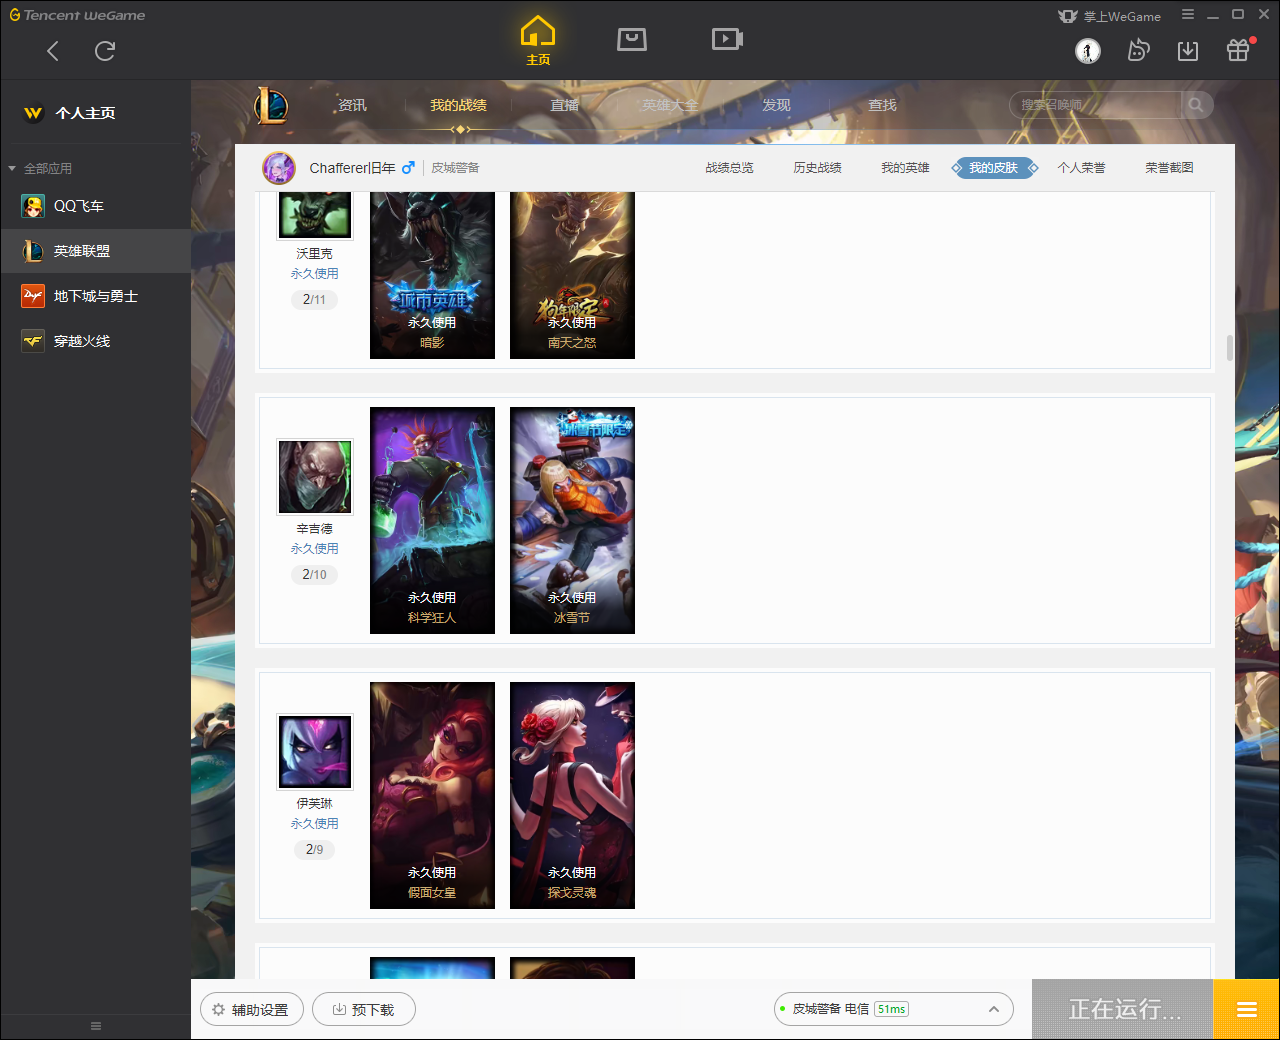Click the skin list scrollbar thumb
The height and width of the screenshot is (1040, 1280).
[x=1229, y=347]
